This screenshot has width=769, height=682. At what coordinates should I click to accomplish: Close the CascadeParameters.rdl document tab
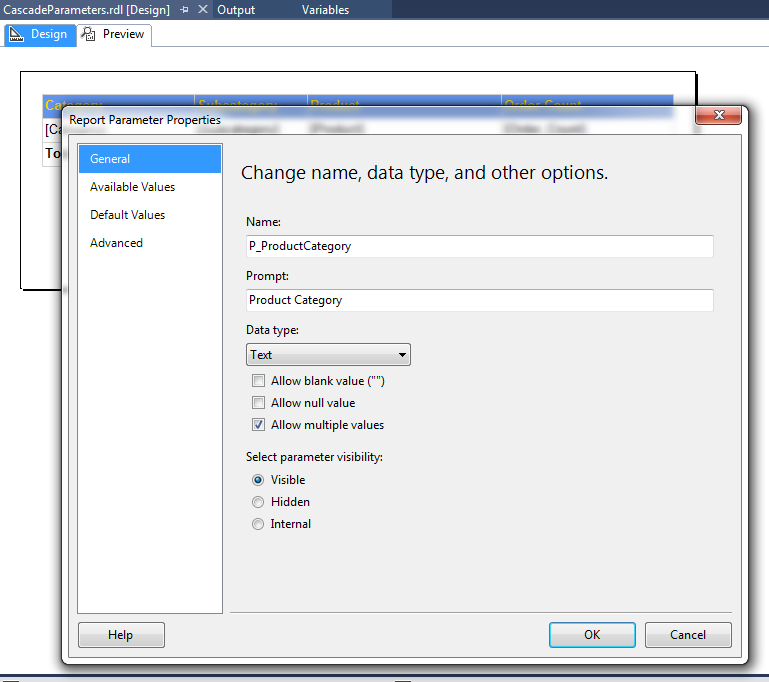coord(202,10)
